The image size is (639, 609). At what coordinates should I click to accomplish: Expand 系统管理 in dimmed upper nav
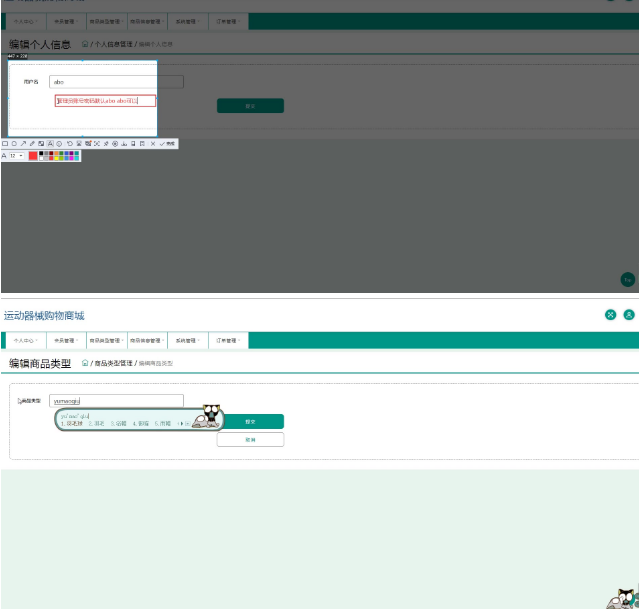pyautogui.click(x=187, y=21)
